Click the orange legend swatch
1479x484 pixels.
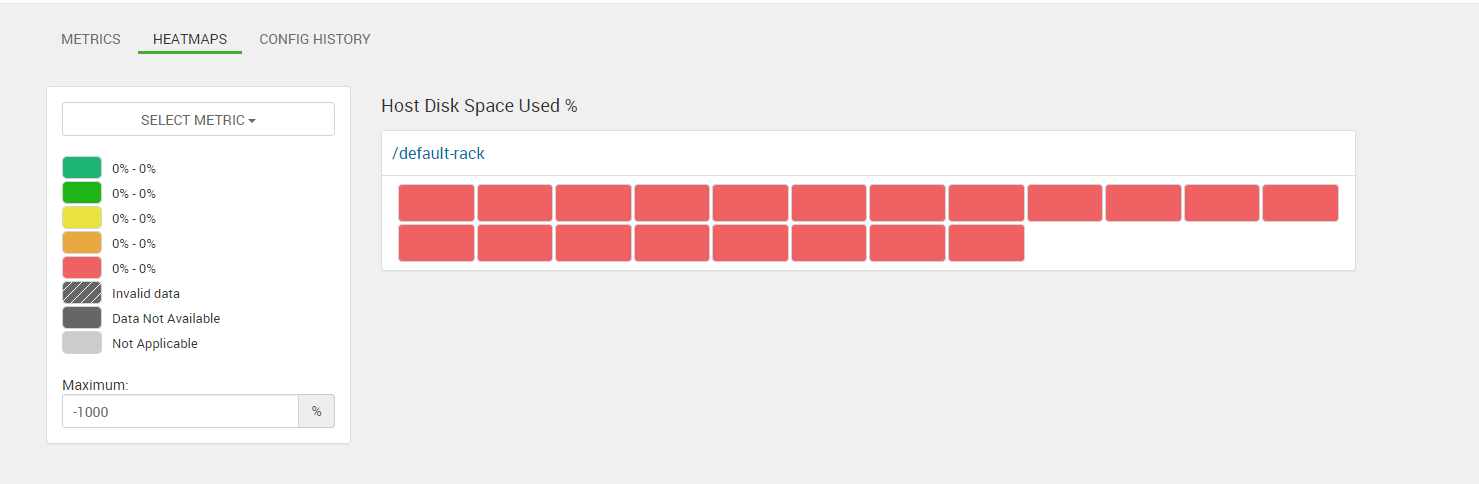tap(82, 243)
